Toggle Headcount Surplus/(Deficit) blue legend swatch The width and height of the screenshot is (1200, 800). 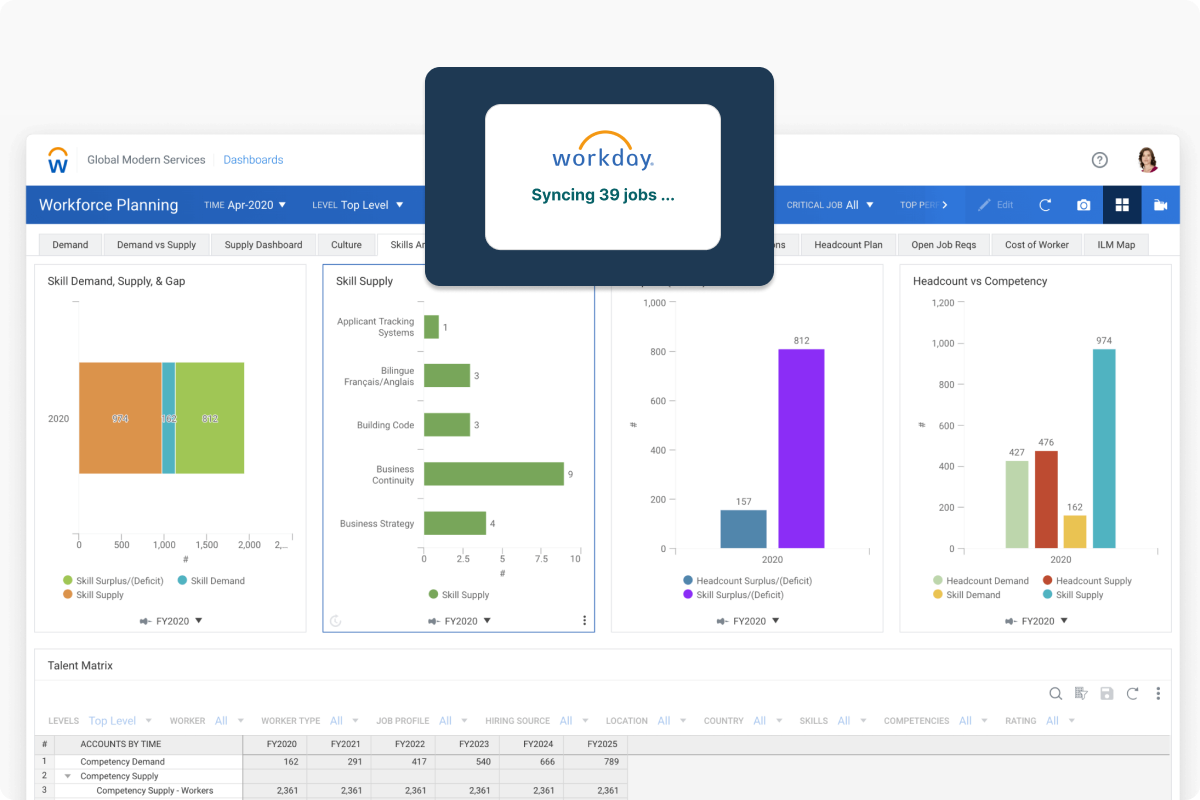[x=688, y=581]
